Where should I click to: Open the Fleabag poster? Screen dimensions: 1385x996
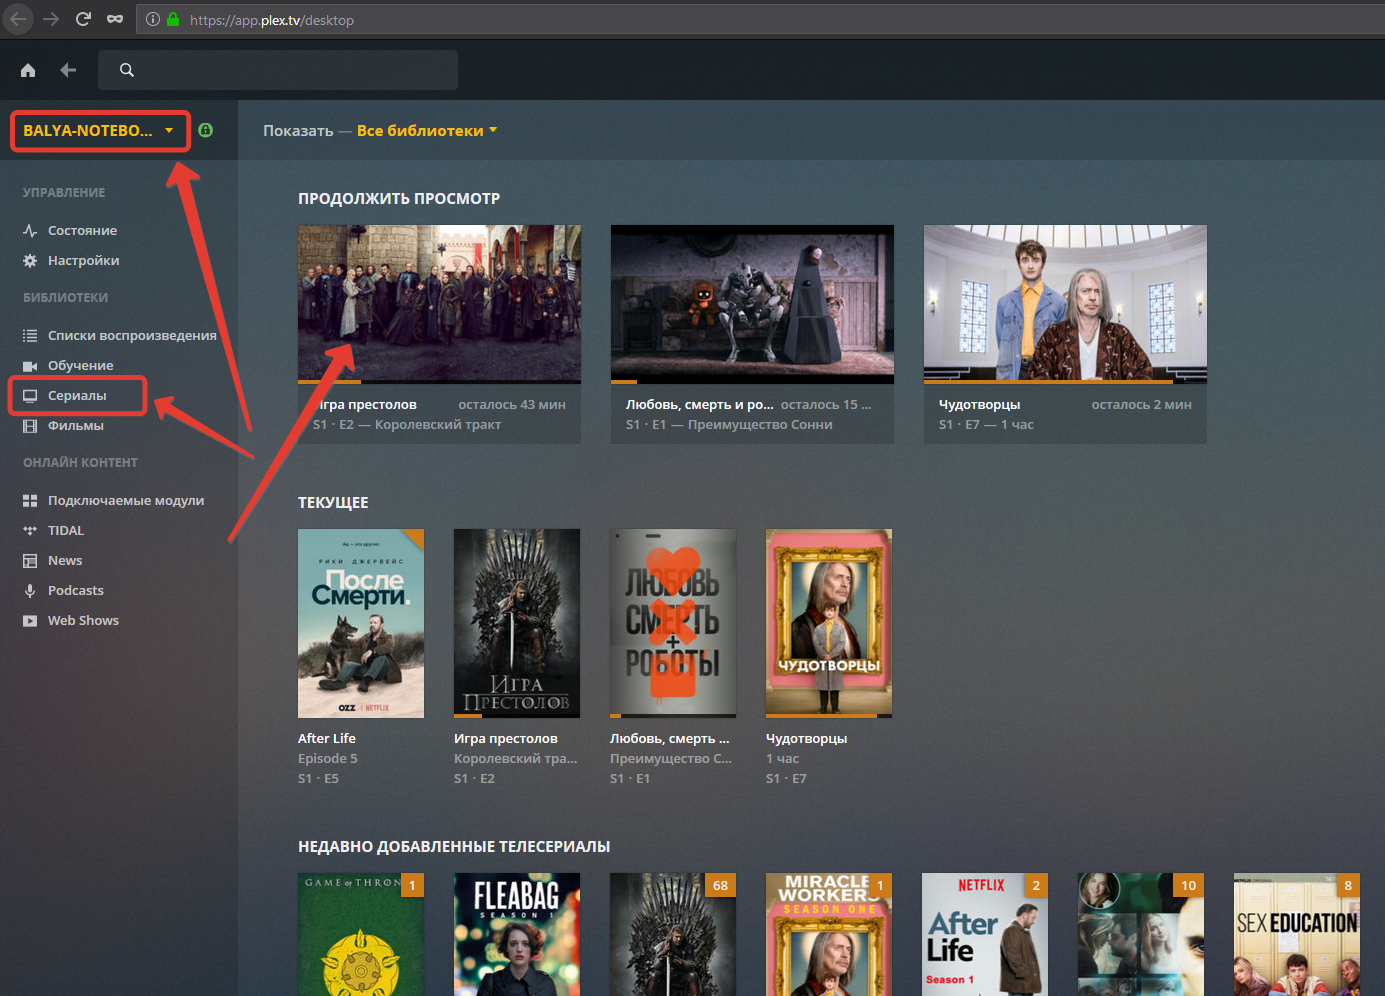(516, 934)
